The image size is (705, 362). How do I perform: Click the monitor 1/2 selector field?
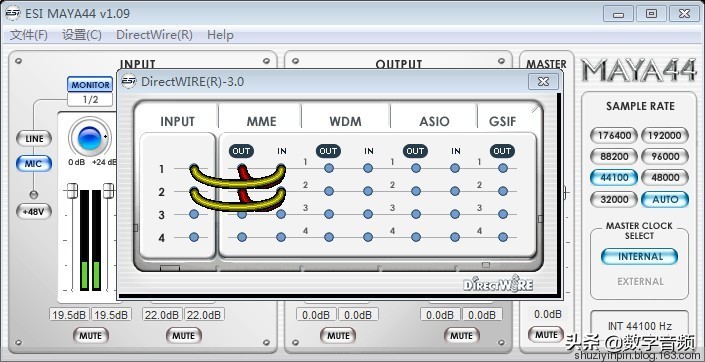click(90, 99)
